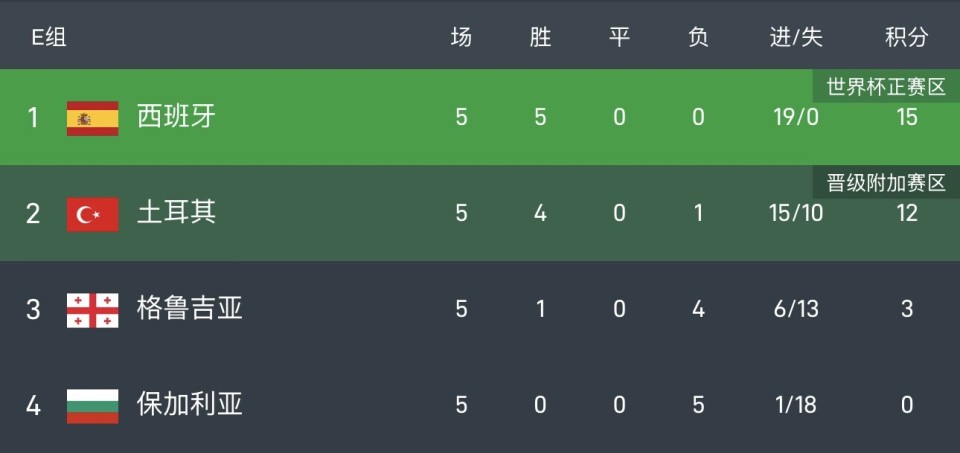The image size is (960, 453).
Task: Open the 西班牙 team name link
Action: [x=176, y=118]
